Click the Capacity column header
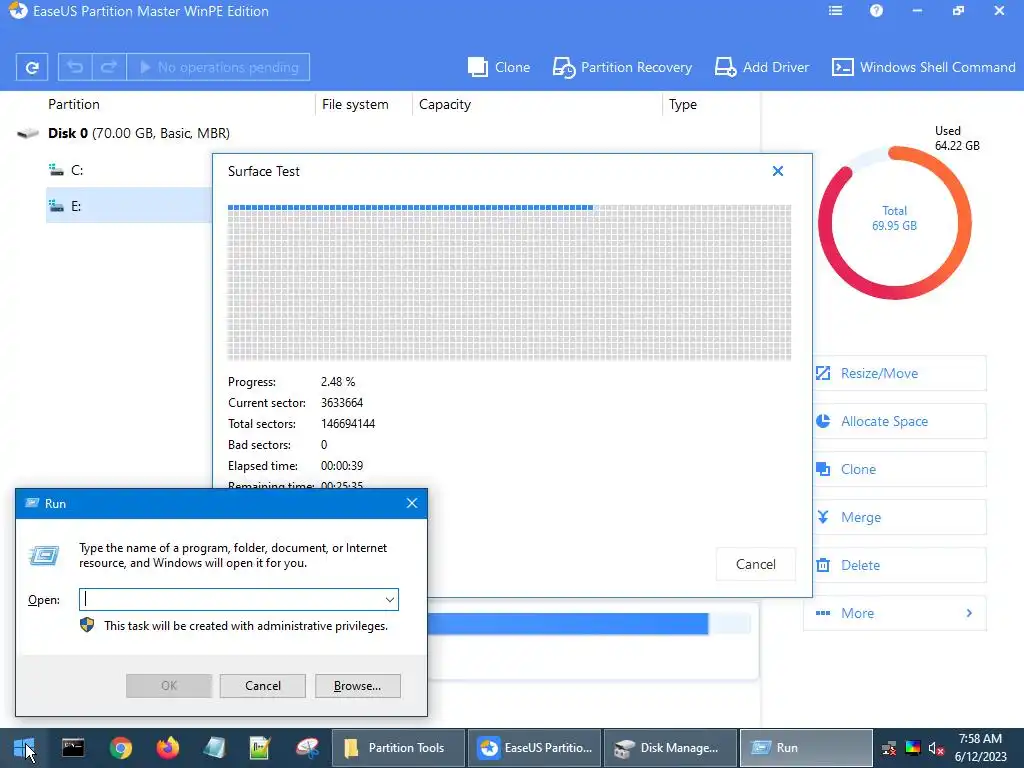1024x768 pixels. tap(445, 104)
